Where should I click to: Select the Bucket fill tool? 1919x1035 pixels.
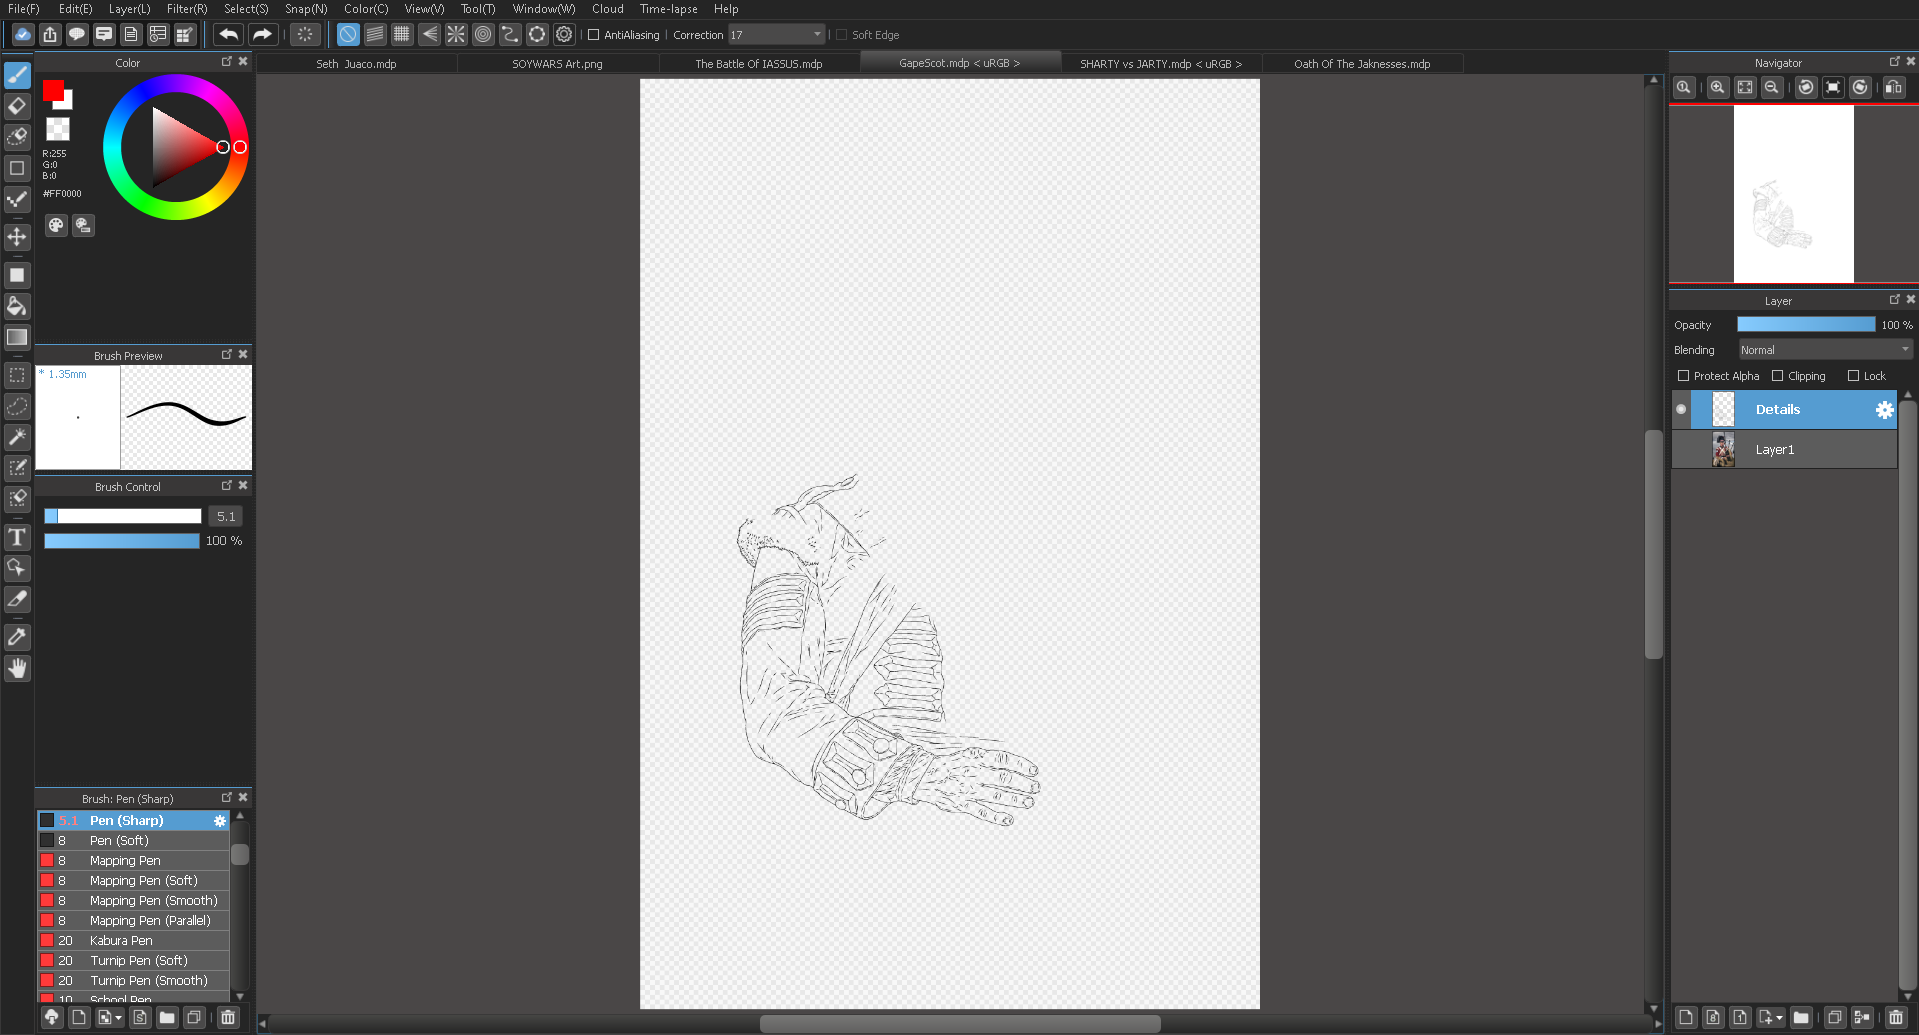[17, 306]
